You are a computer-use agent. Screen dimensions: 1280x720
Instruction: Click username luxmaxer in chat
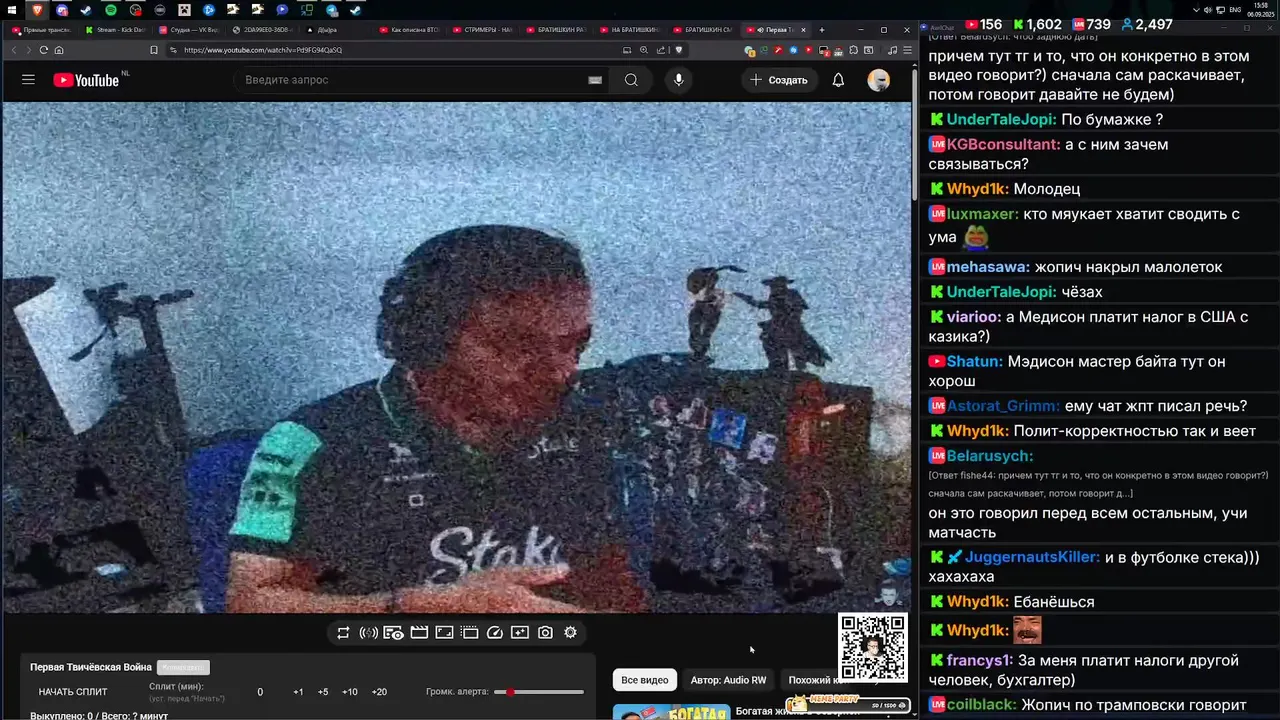(x=983, y=214)
